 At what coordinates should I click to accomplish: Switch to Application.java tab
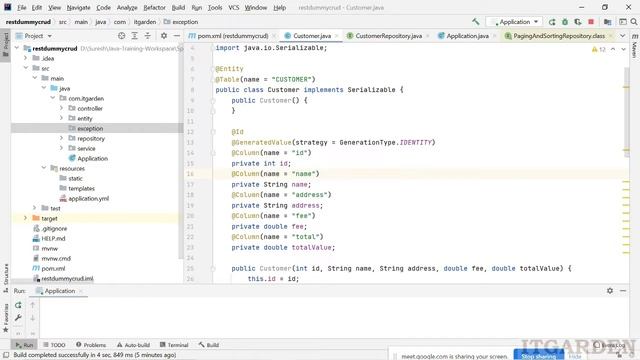click(x=467, y=36)
